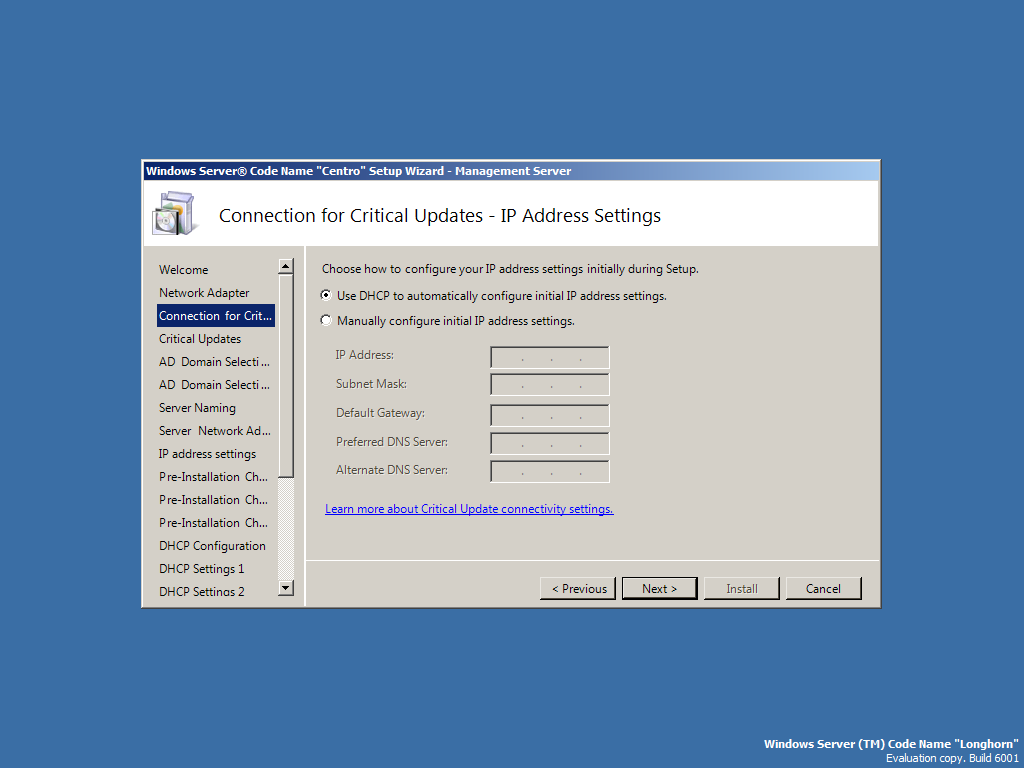The height and width of the screenshot is (768, 1024).
Task: Go back with the Previous button
Action: coord(578,588)
